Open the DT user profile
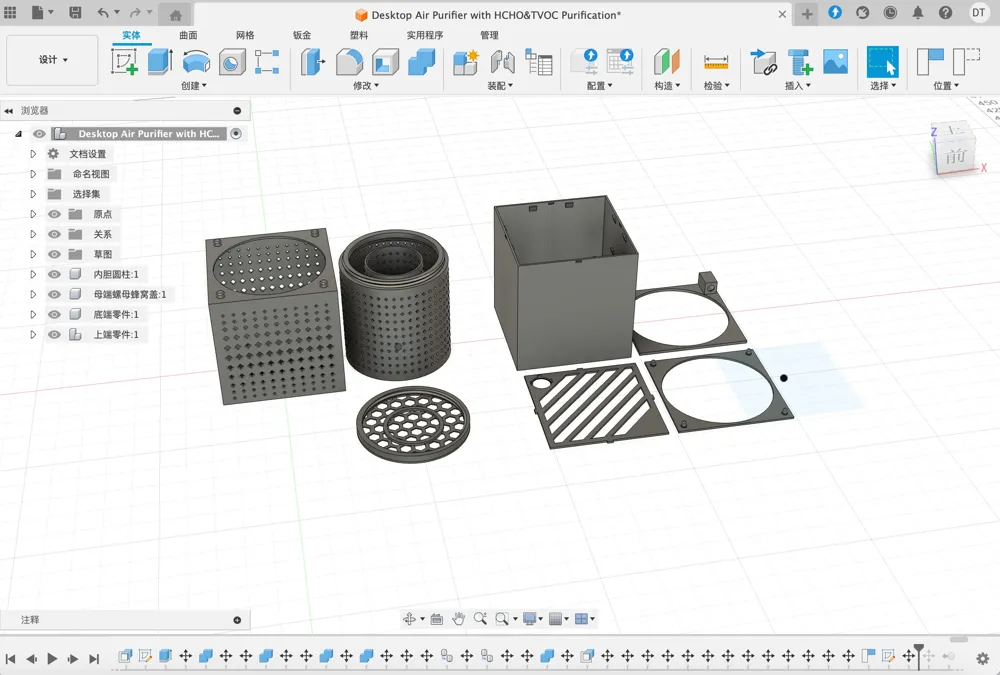1000x675 pixels. tap(978, 13)
